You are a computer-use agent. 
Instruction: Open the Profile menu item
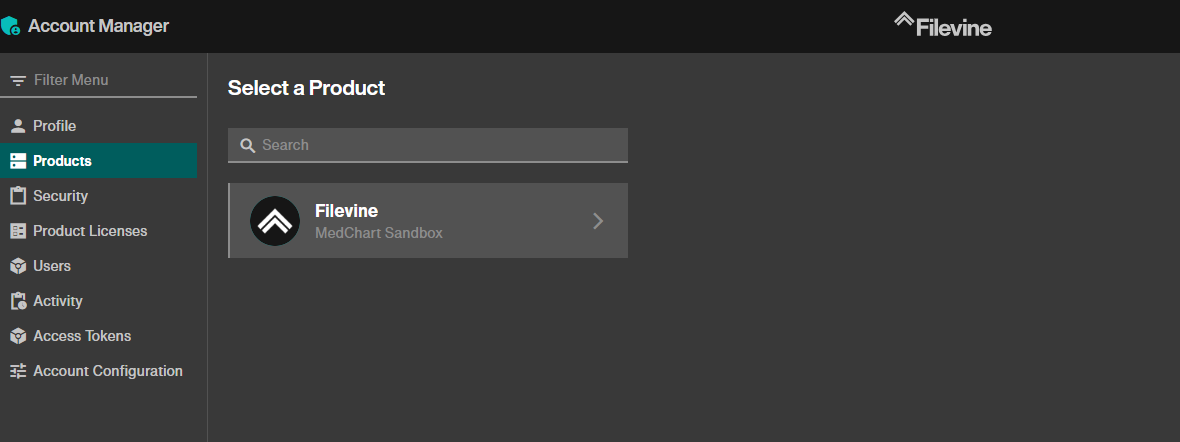(99, 126)
